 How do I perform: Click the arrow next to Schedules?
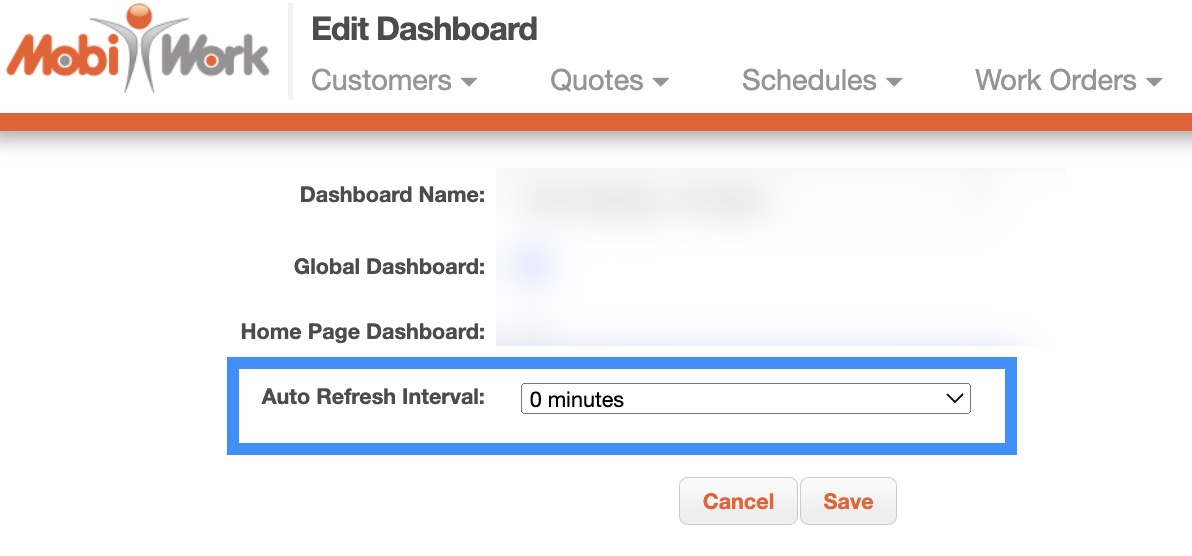click(894, 82)
